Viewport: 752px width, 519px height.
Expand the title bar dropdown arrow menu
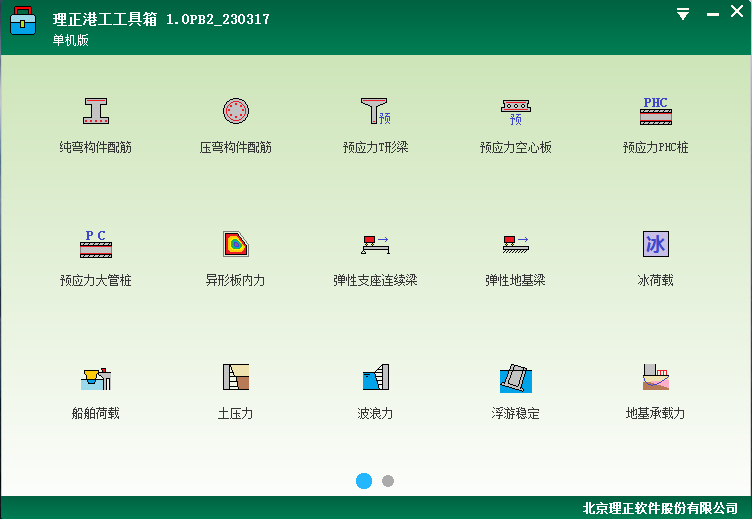point(683,14)
